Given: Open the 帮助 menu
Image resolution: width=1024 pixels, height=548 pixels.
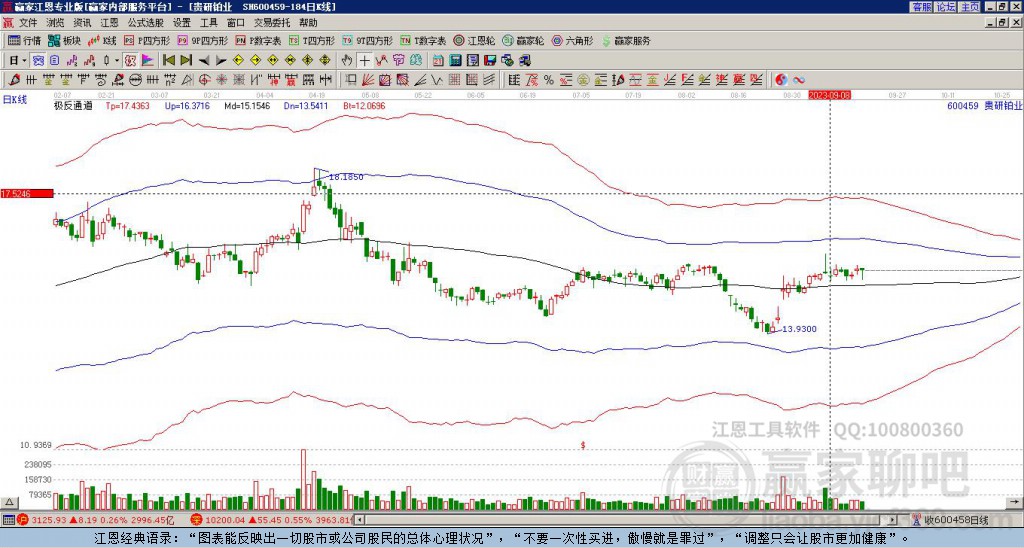Looking at the screenshot, I should pos(308,23).
